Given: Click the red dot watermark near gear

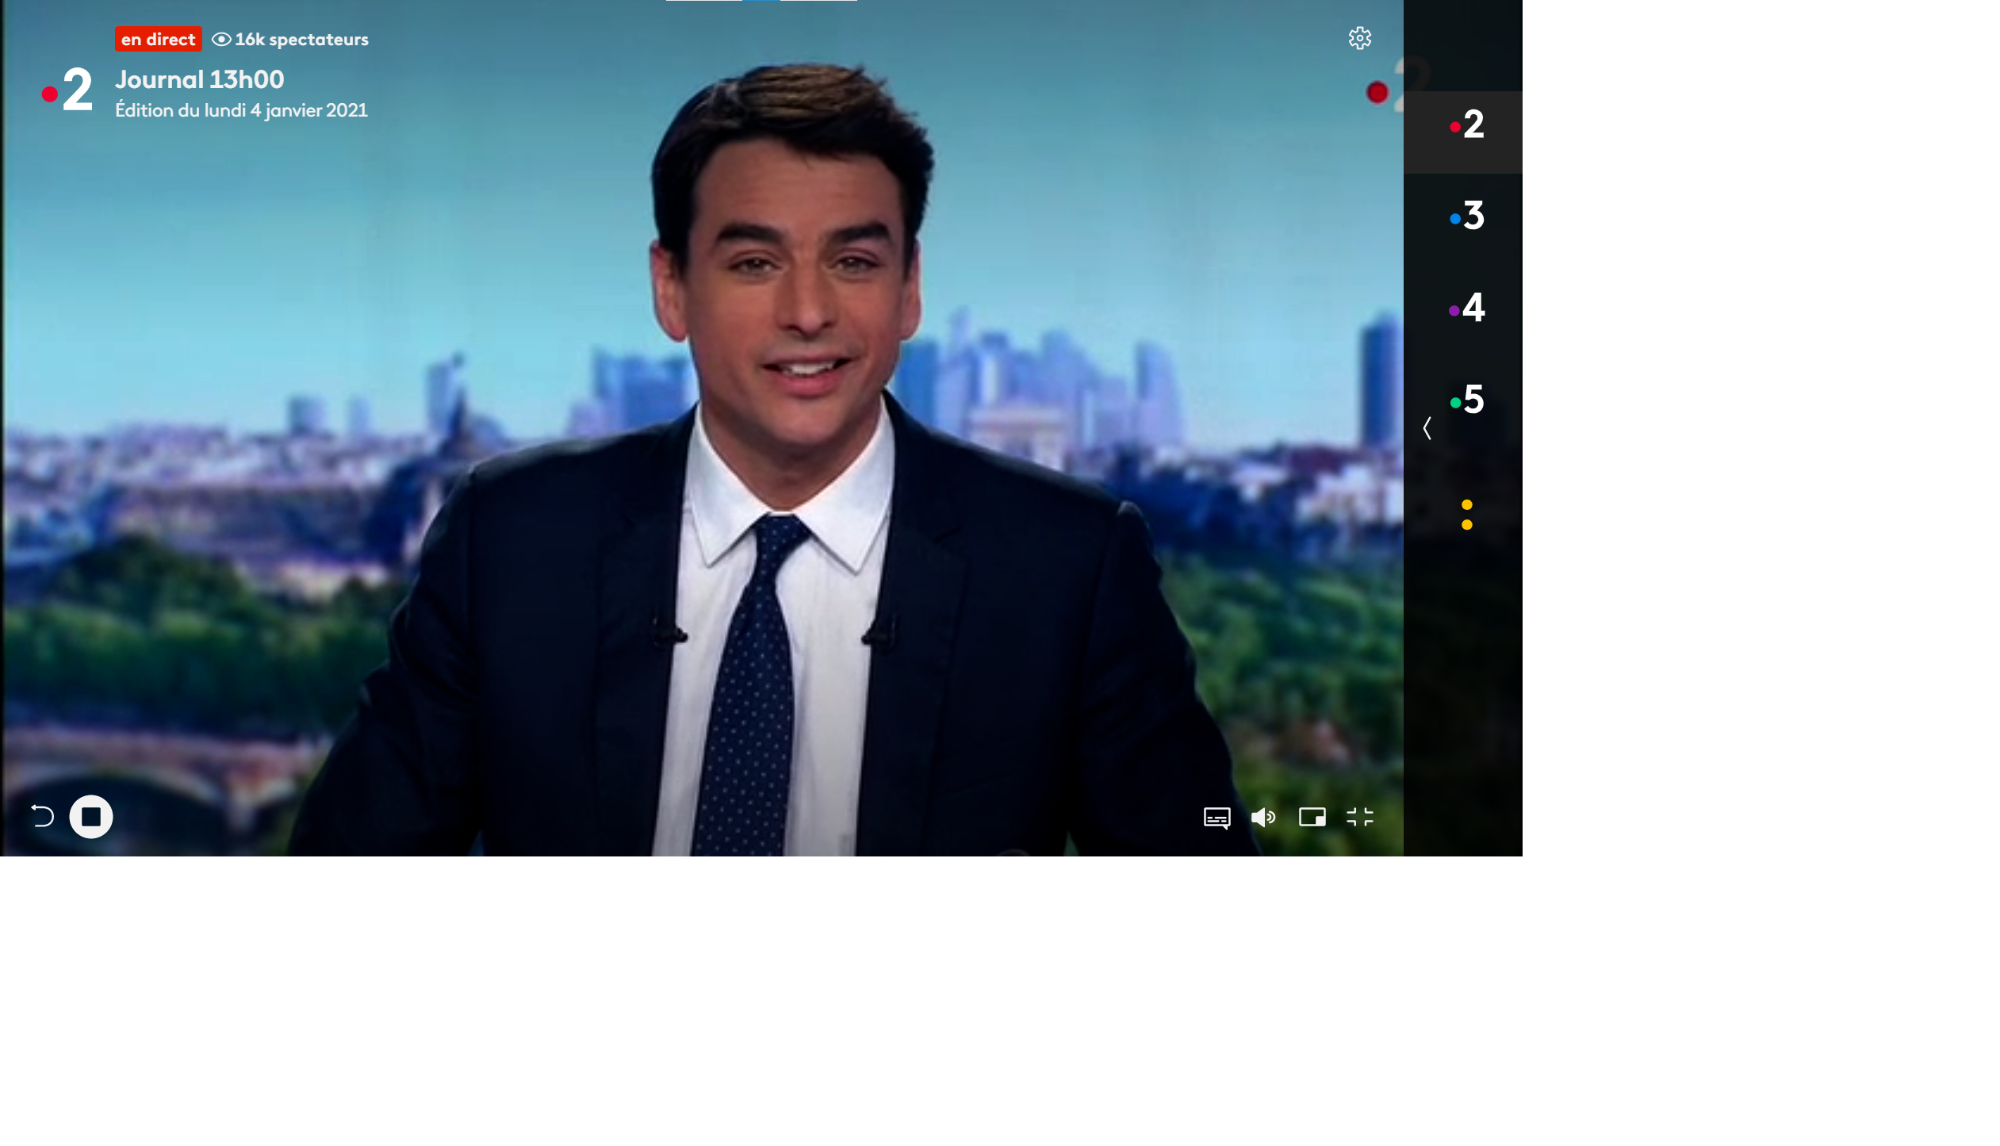Looking at the screenshot, I should [1377, 93].
